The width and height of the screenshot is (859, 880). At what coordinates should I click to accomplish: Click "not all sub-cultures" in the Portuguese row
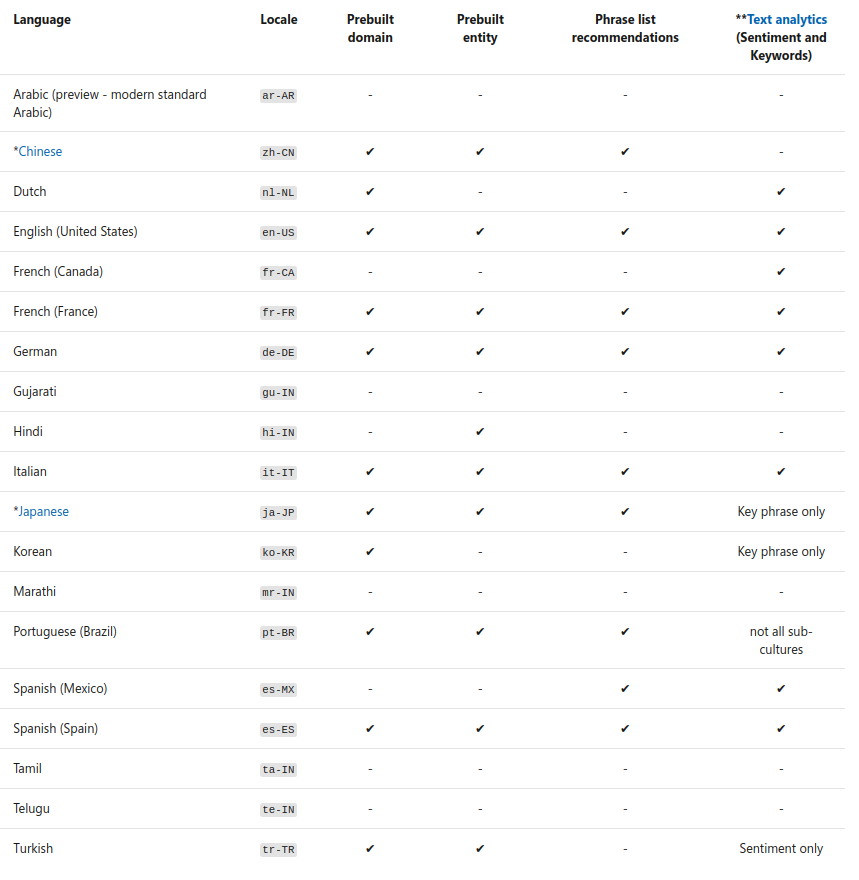coord(781,641)
